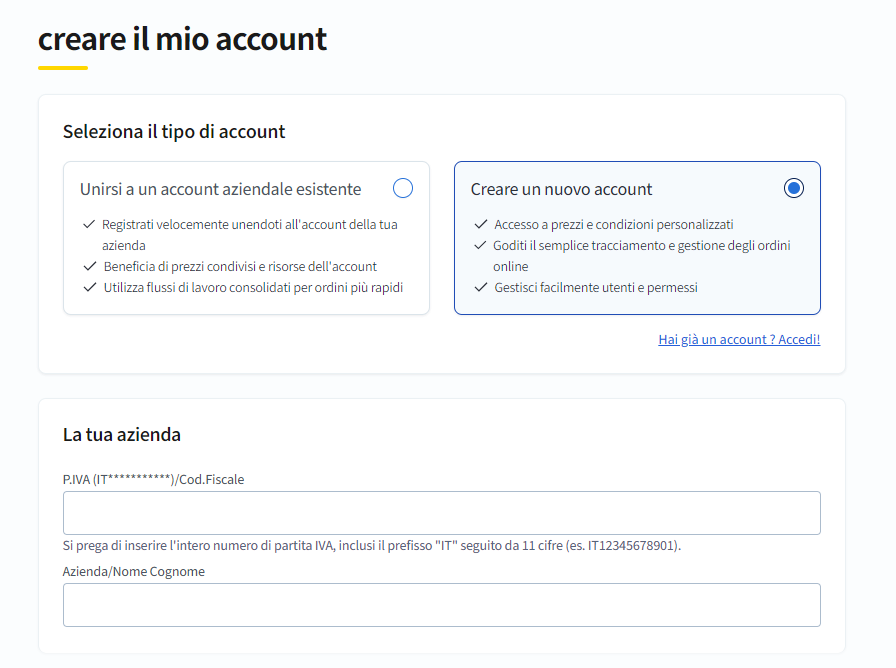Image resolution: width=896 pixels, height=668 pixels.
Task: Click checkmark beside "Registrati velocemente" benefit
Action: 89,224
